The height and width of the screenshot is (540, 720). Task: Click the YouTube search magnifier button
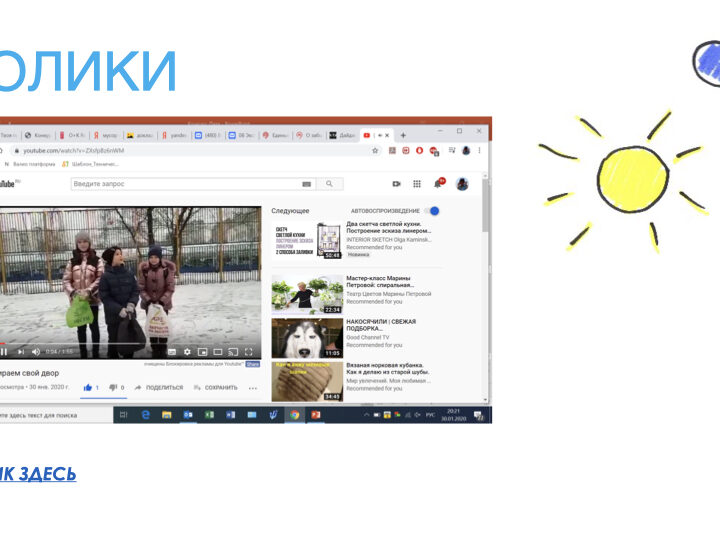(x=330, y=184)
